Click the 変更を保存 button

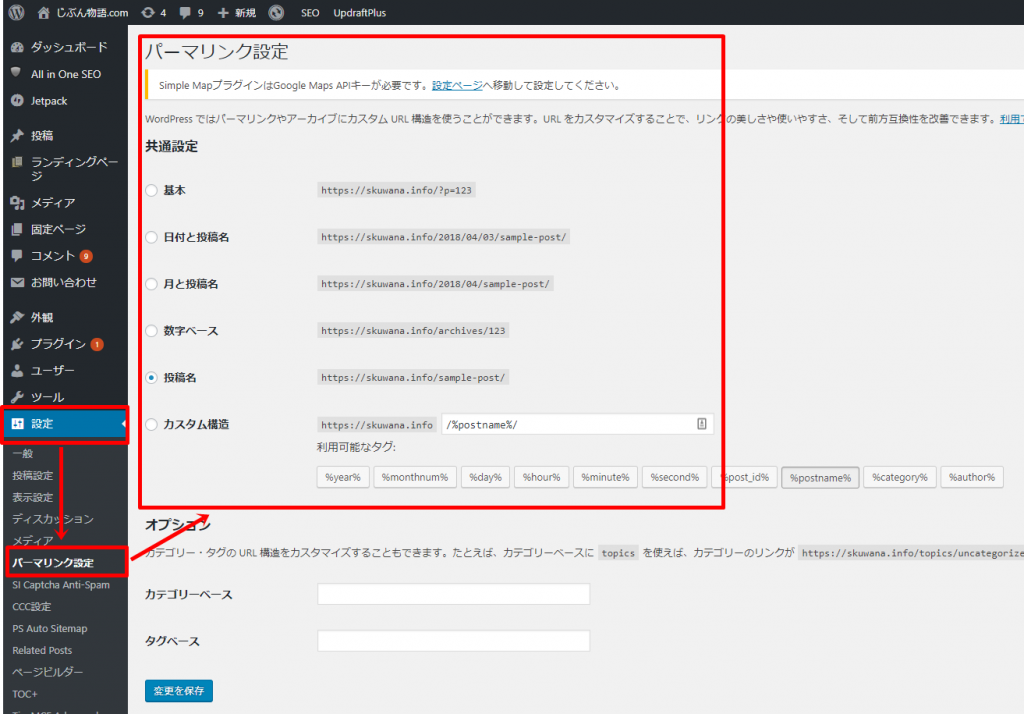tap(179, 690)
